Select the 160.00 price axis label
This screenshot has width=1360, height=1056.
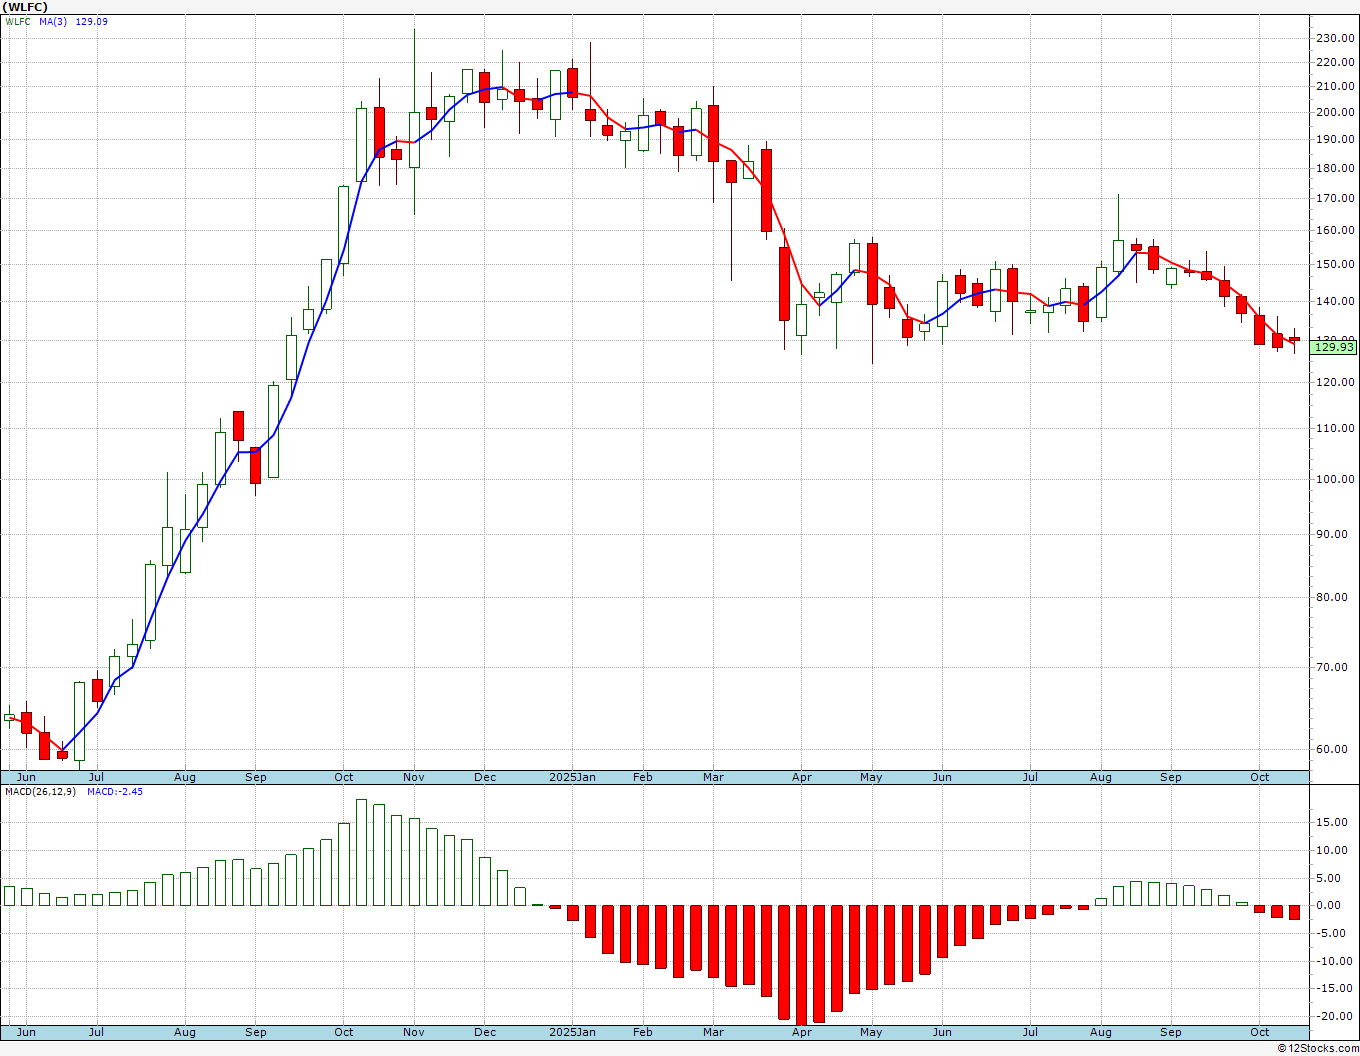1335,230
